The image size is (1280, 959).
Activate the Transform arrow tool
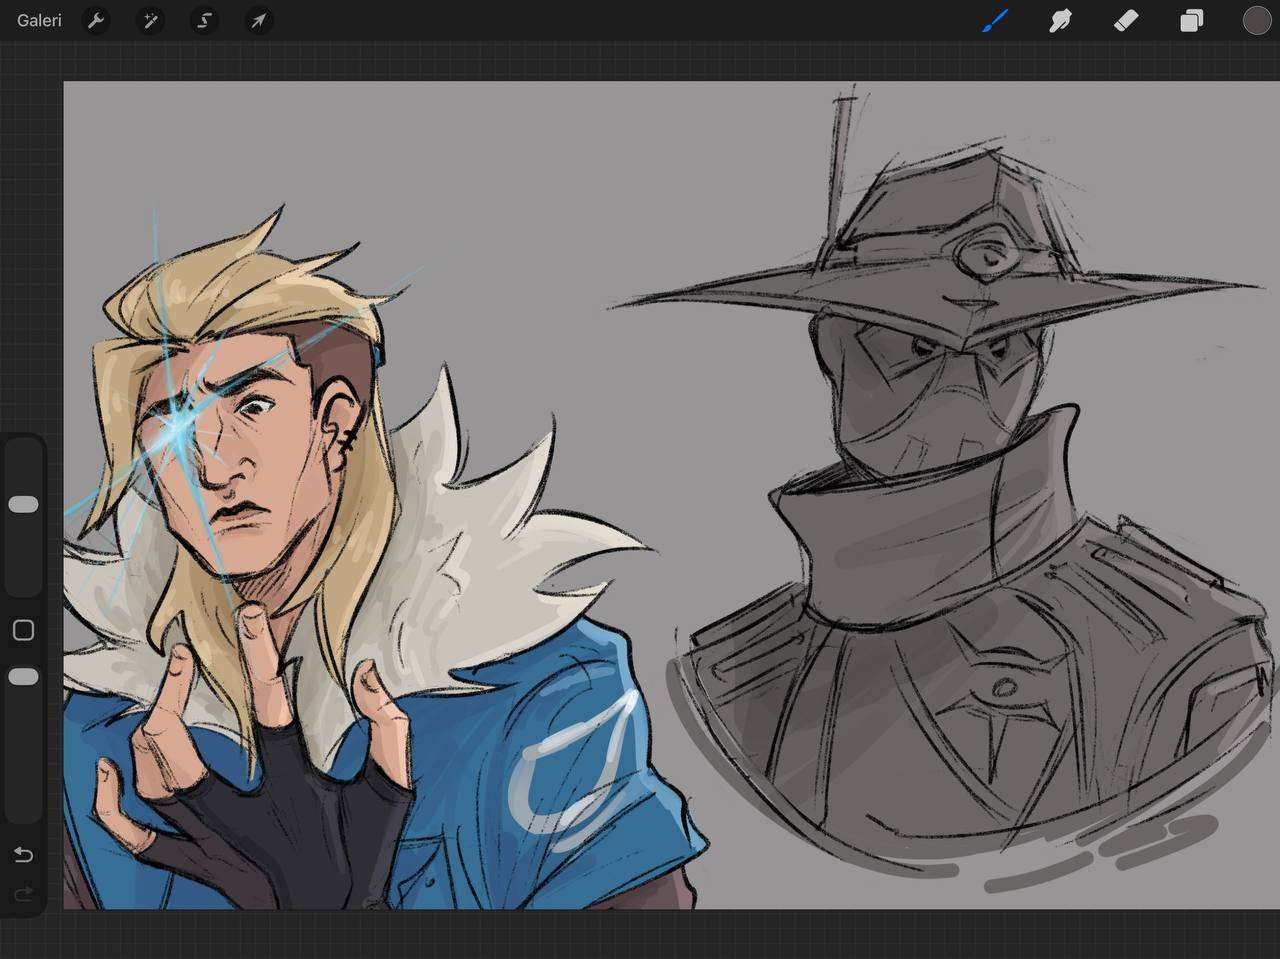point(258,20)
